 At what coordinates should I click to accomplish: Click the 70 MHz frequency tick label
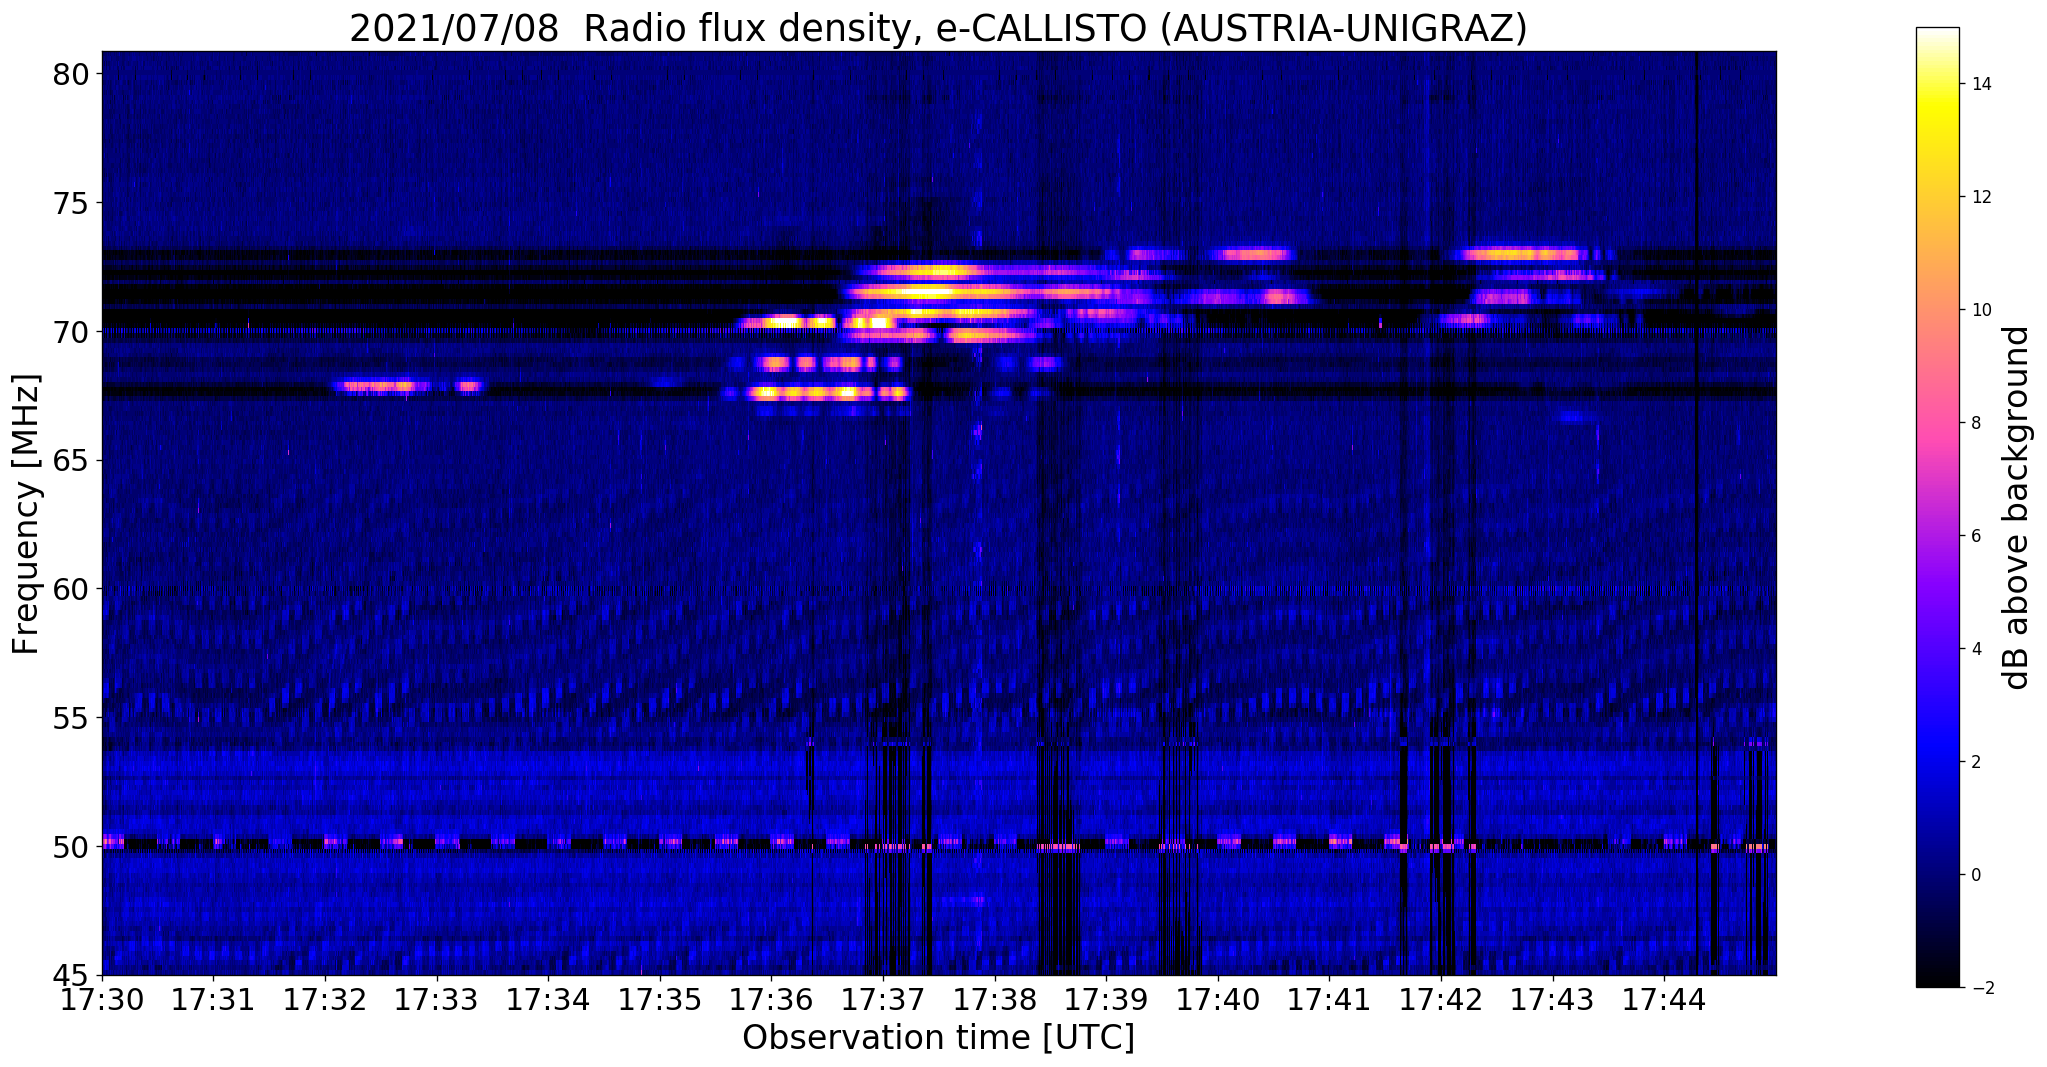click(70, 331)
